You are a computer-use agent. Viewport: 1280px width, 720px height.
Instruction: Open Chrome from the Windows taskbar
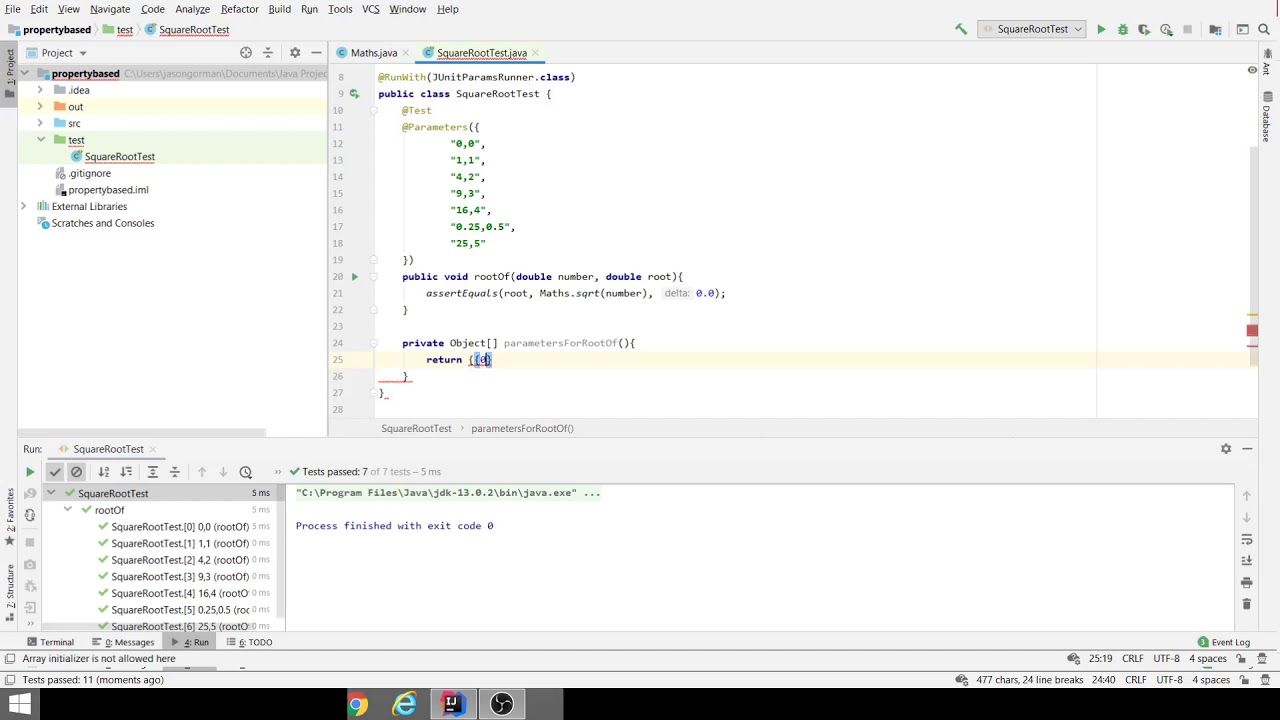click(357, 705)
